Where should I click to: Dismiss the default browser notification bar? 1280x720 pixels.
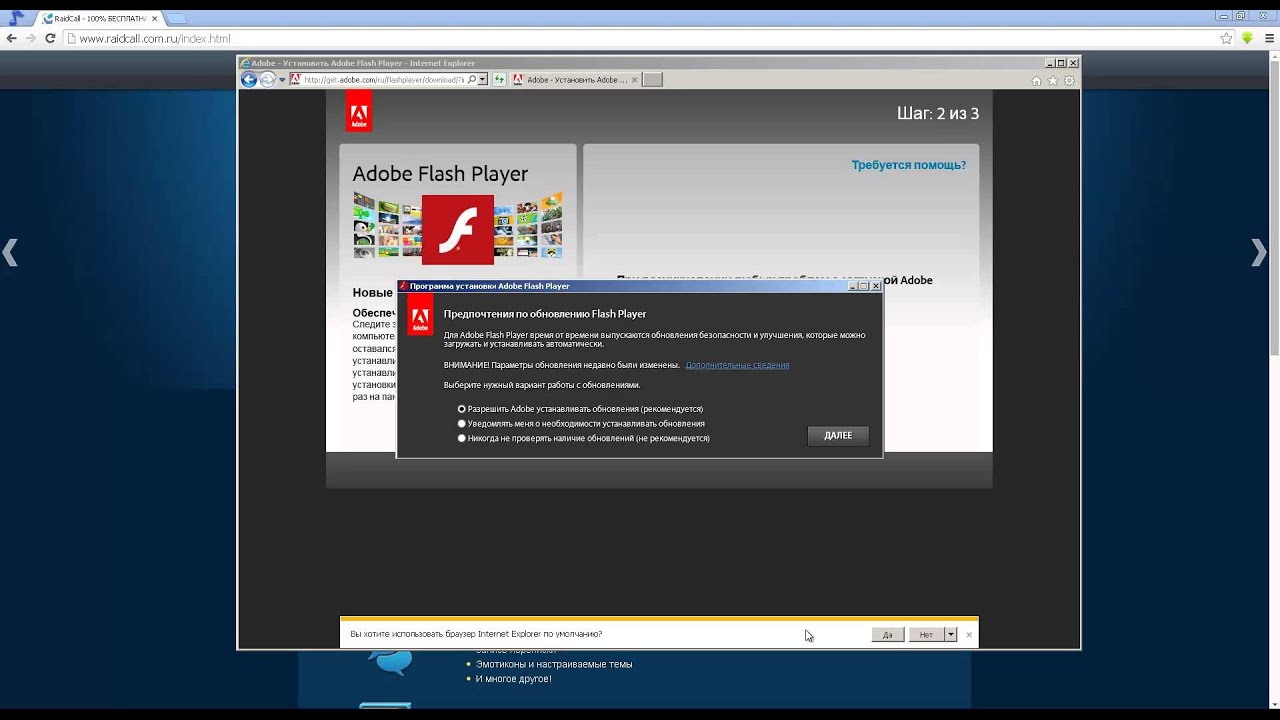coord(969,635)
